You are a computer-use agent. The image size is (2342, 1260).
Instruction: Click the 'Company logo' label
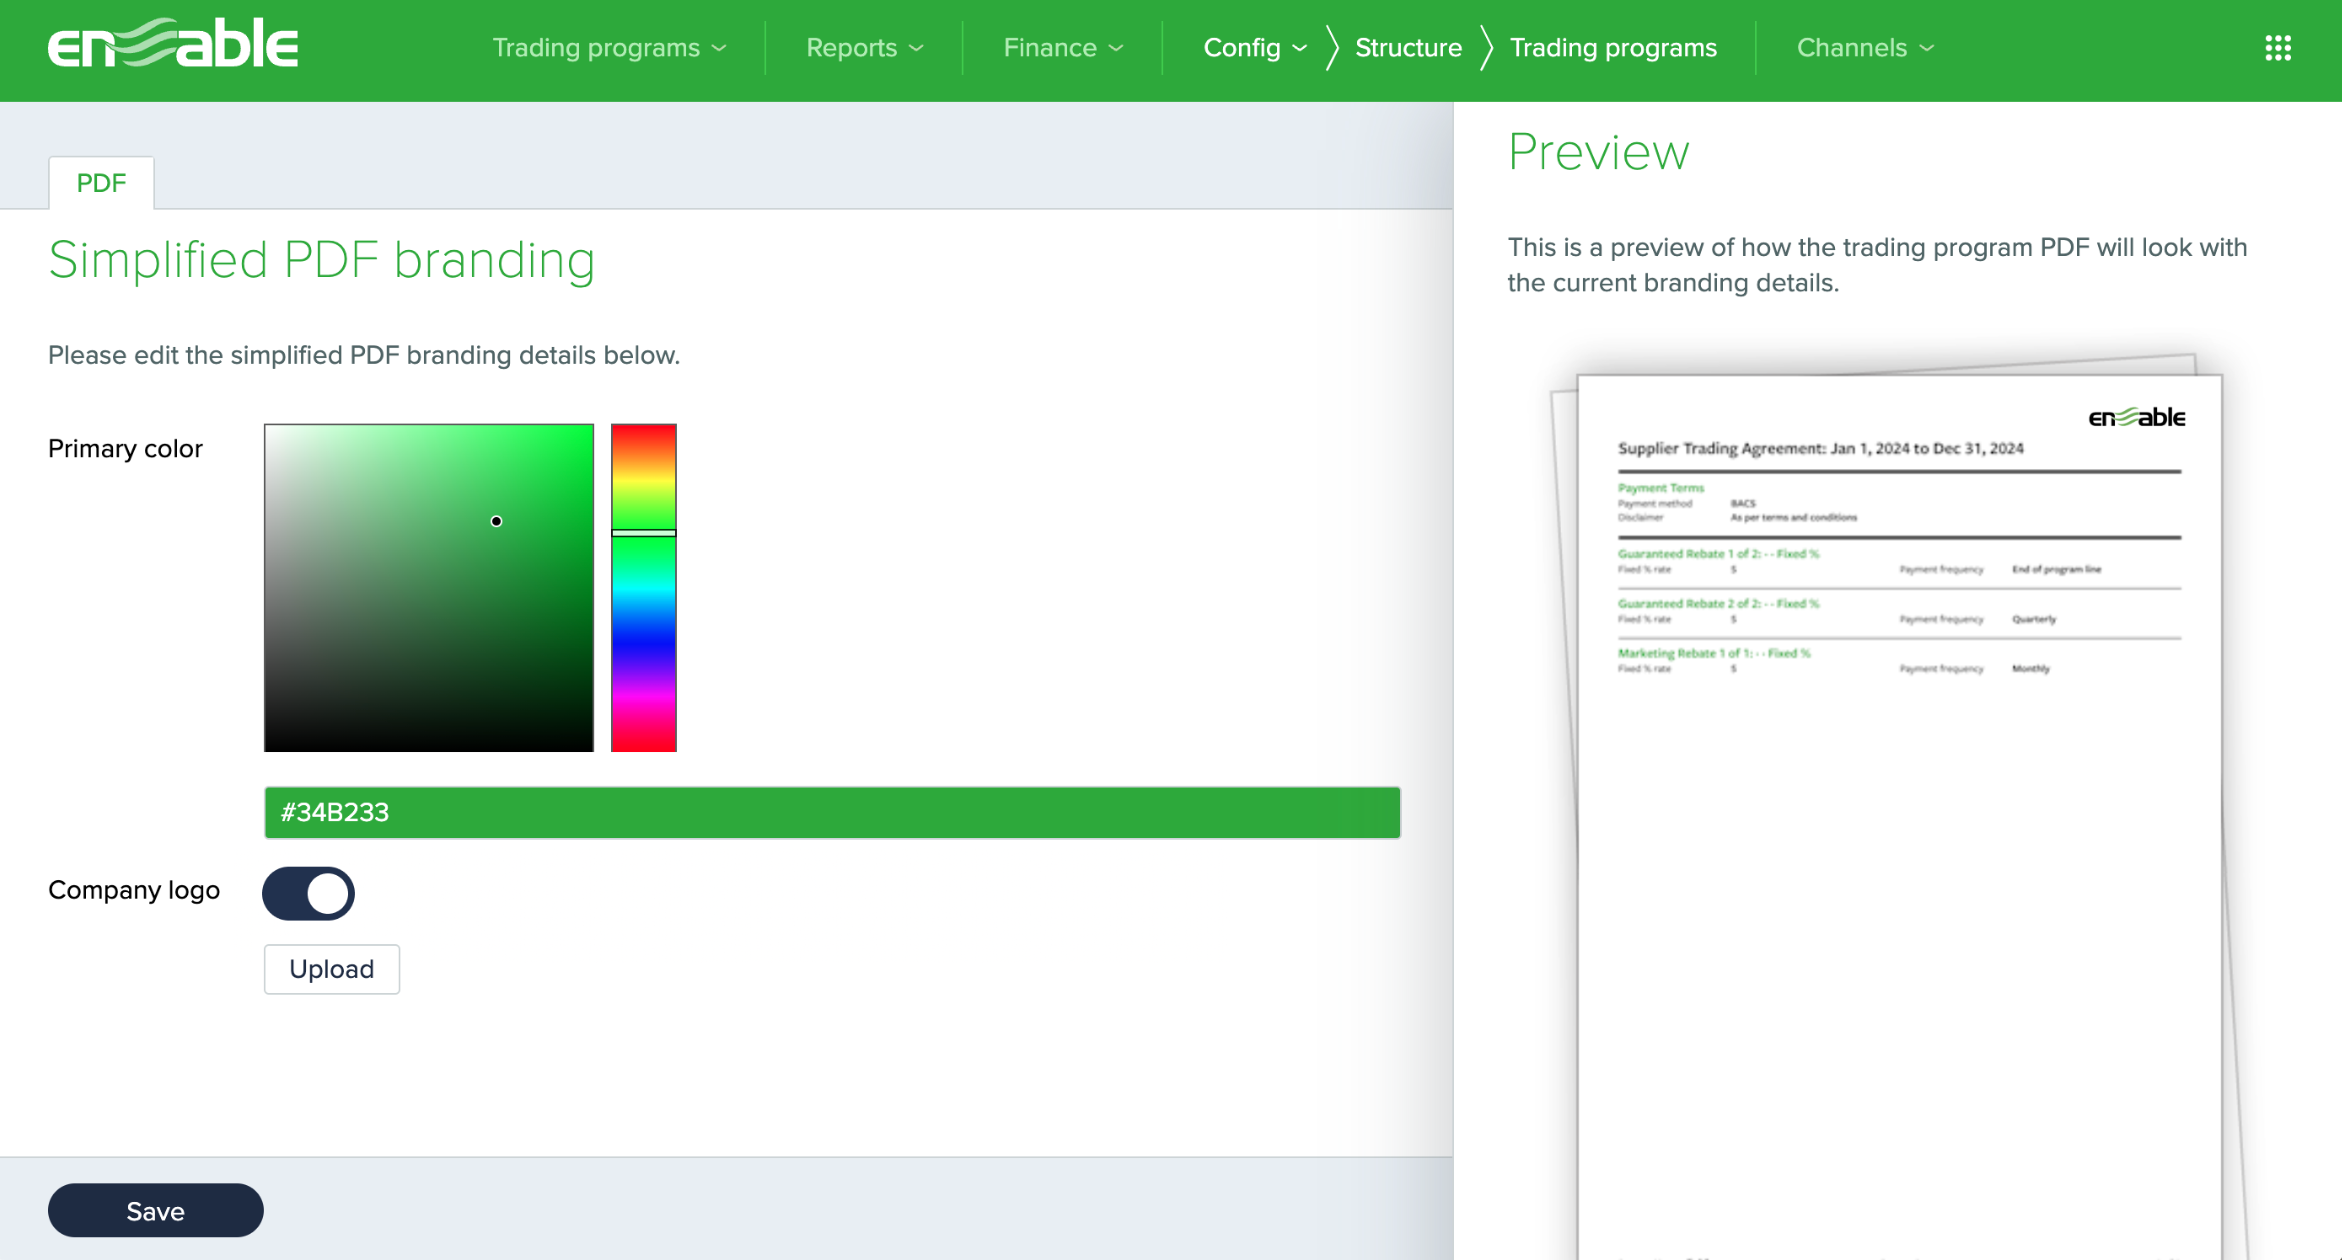(134, 890)
